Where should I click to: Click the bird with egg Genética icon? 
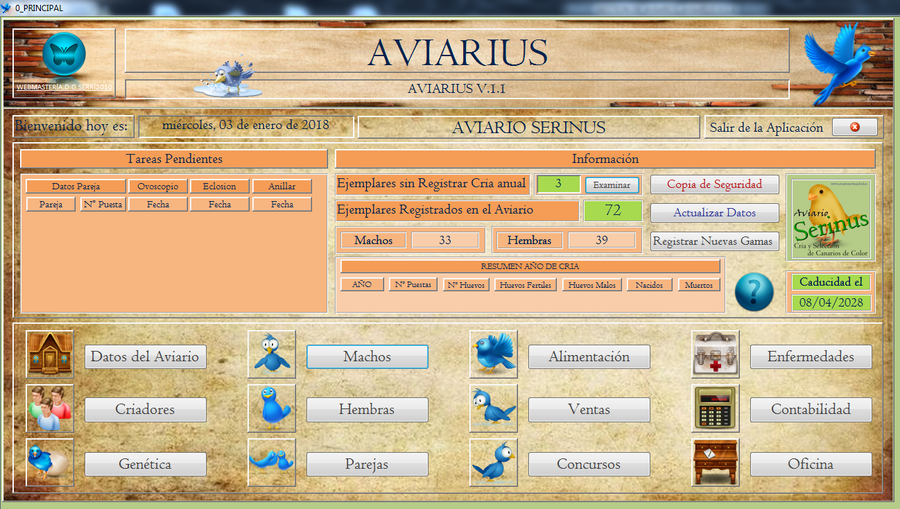tap(50, 463)
